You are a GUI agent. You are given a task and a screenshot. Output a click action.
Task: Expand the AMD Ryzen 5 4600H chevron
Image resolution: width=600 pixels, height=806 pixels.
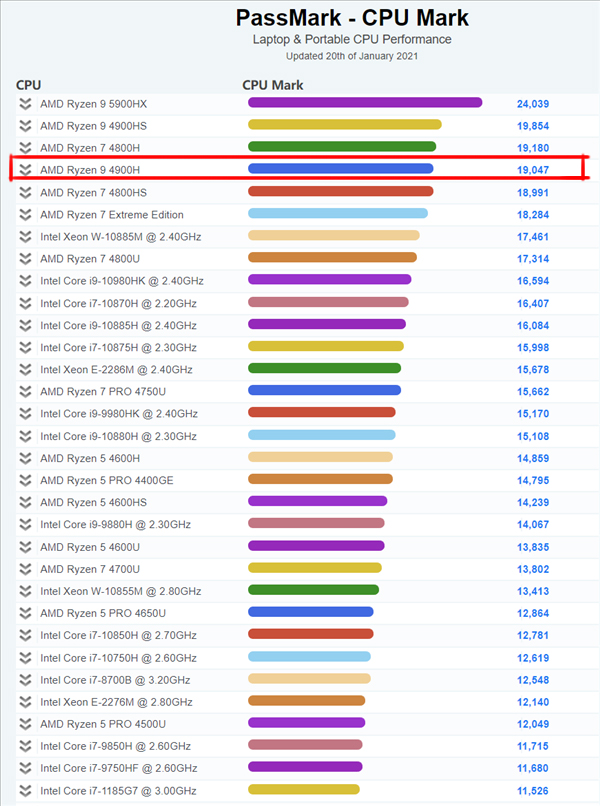click(25, 459)
